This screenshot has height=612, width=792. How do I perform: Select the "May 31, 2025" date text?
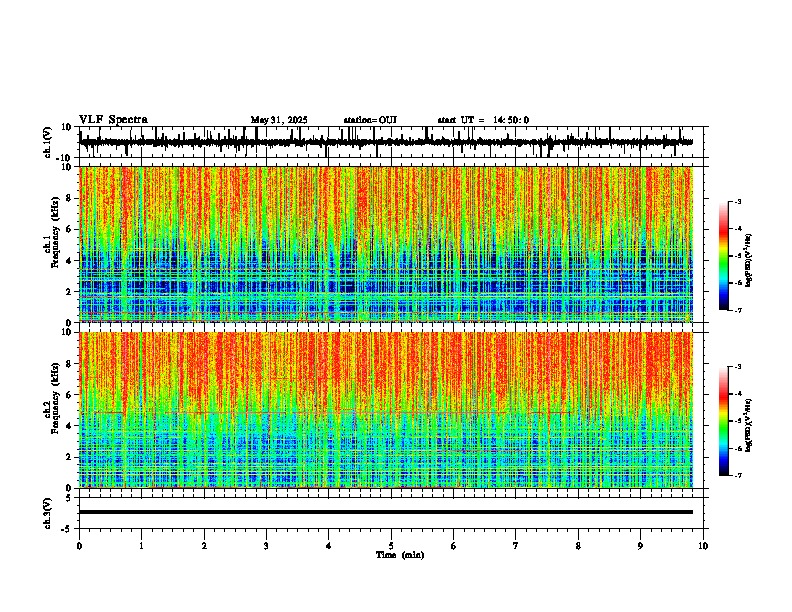pos(279,120)
